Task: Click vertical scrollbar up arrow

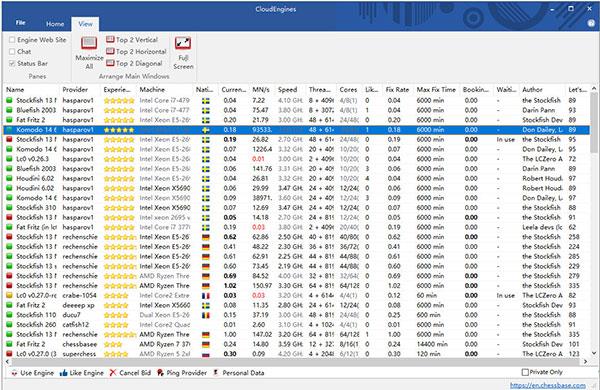Action: tap(594, 88)
